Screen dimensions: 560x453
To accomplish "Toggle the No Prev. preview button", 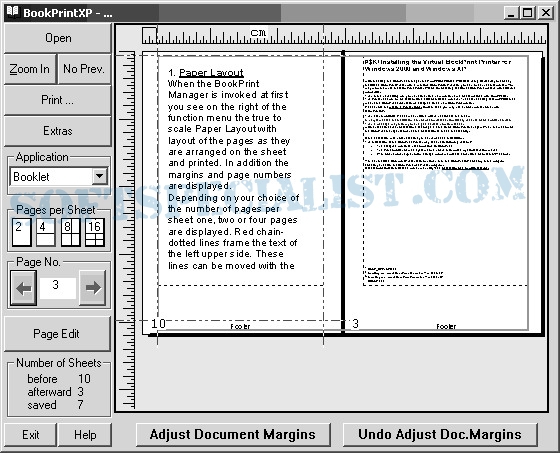I will pos(84,69).
